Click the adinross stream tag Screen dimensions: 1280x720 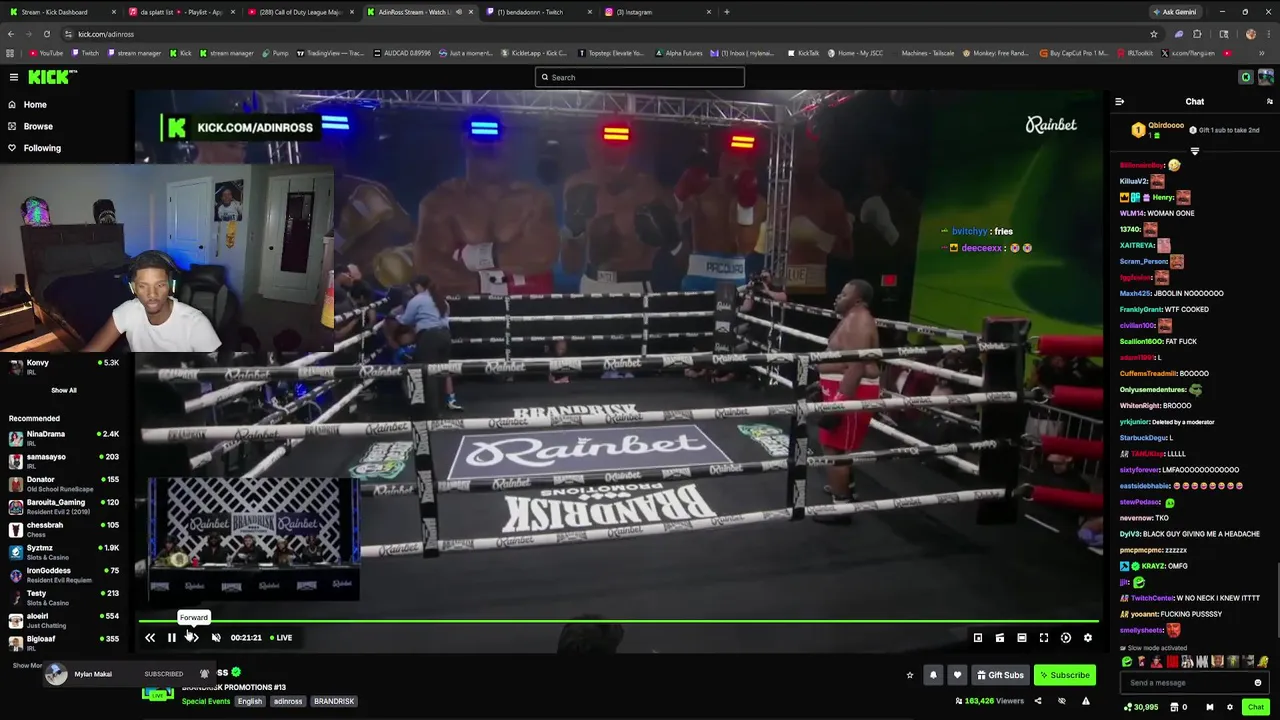point(288,701)
